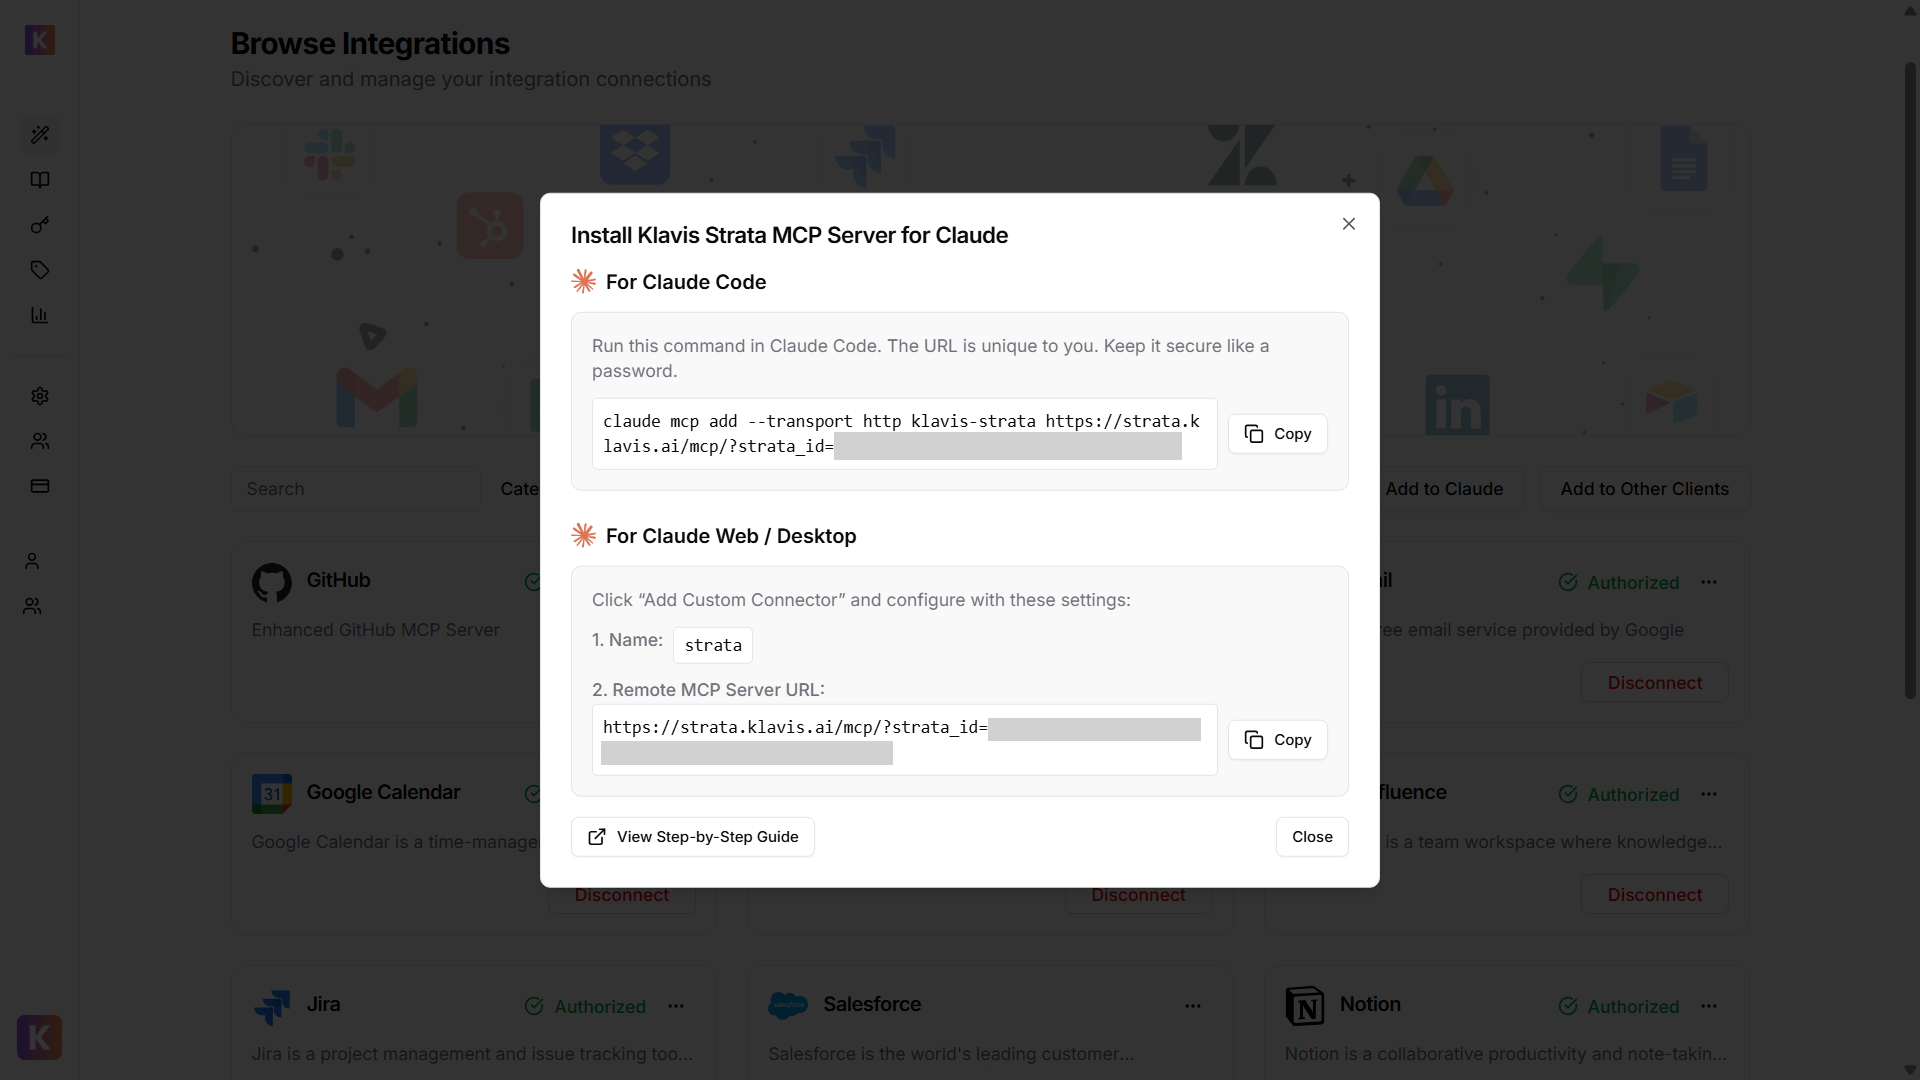Open Notion card three-dot menu
The width and height of the screenshot is (1920, 1080).
[1709, 1006]
